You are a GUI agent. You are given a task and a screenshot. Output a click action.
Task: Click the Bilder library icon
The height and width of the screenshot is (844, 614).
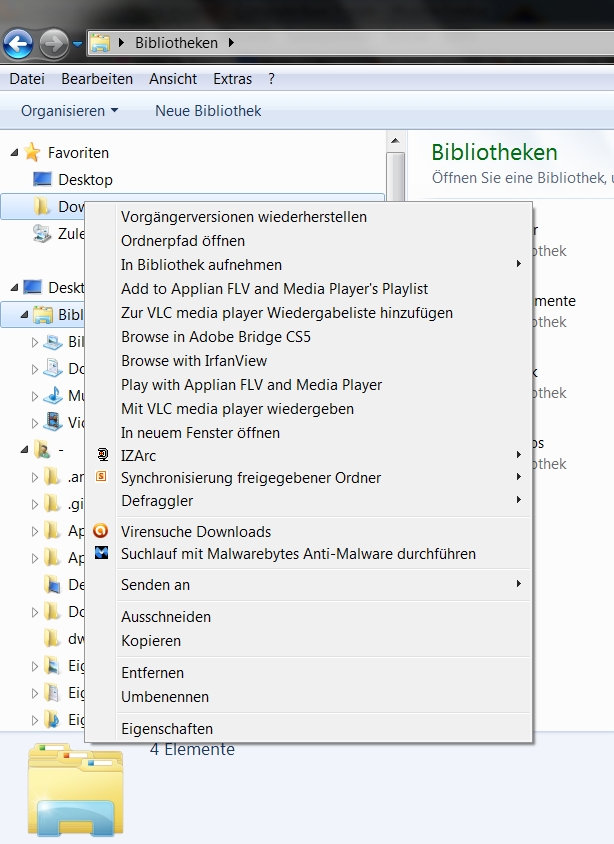tap(53, 341)
